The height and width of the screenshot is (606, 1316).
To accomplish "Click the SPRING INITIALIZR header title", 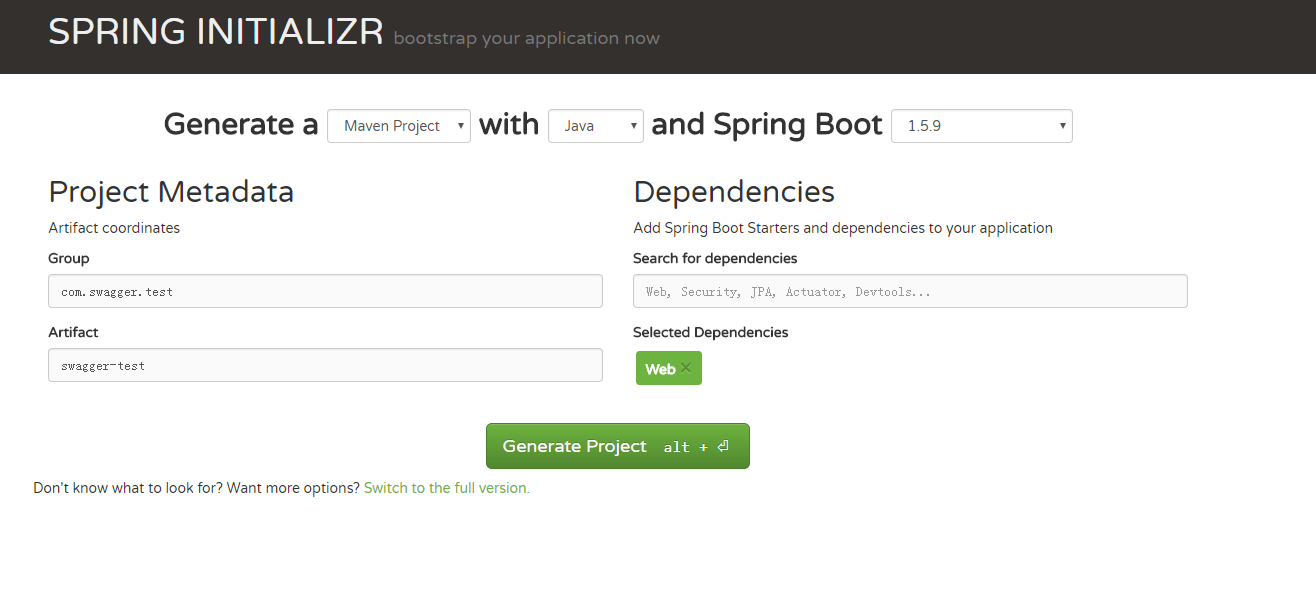I will [216, 32].
